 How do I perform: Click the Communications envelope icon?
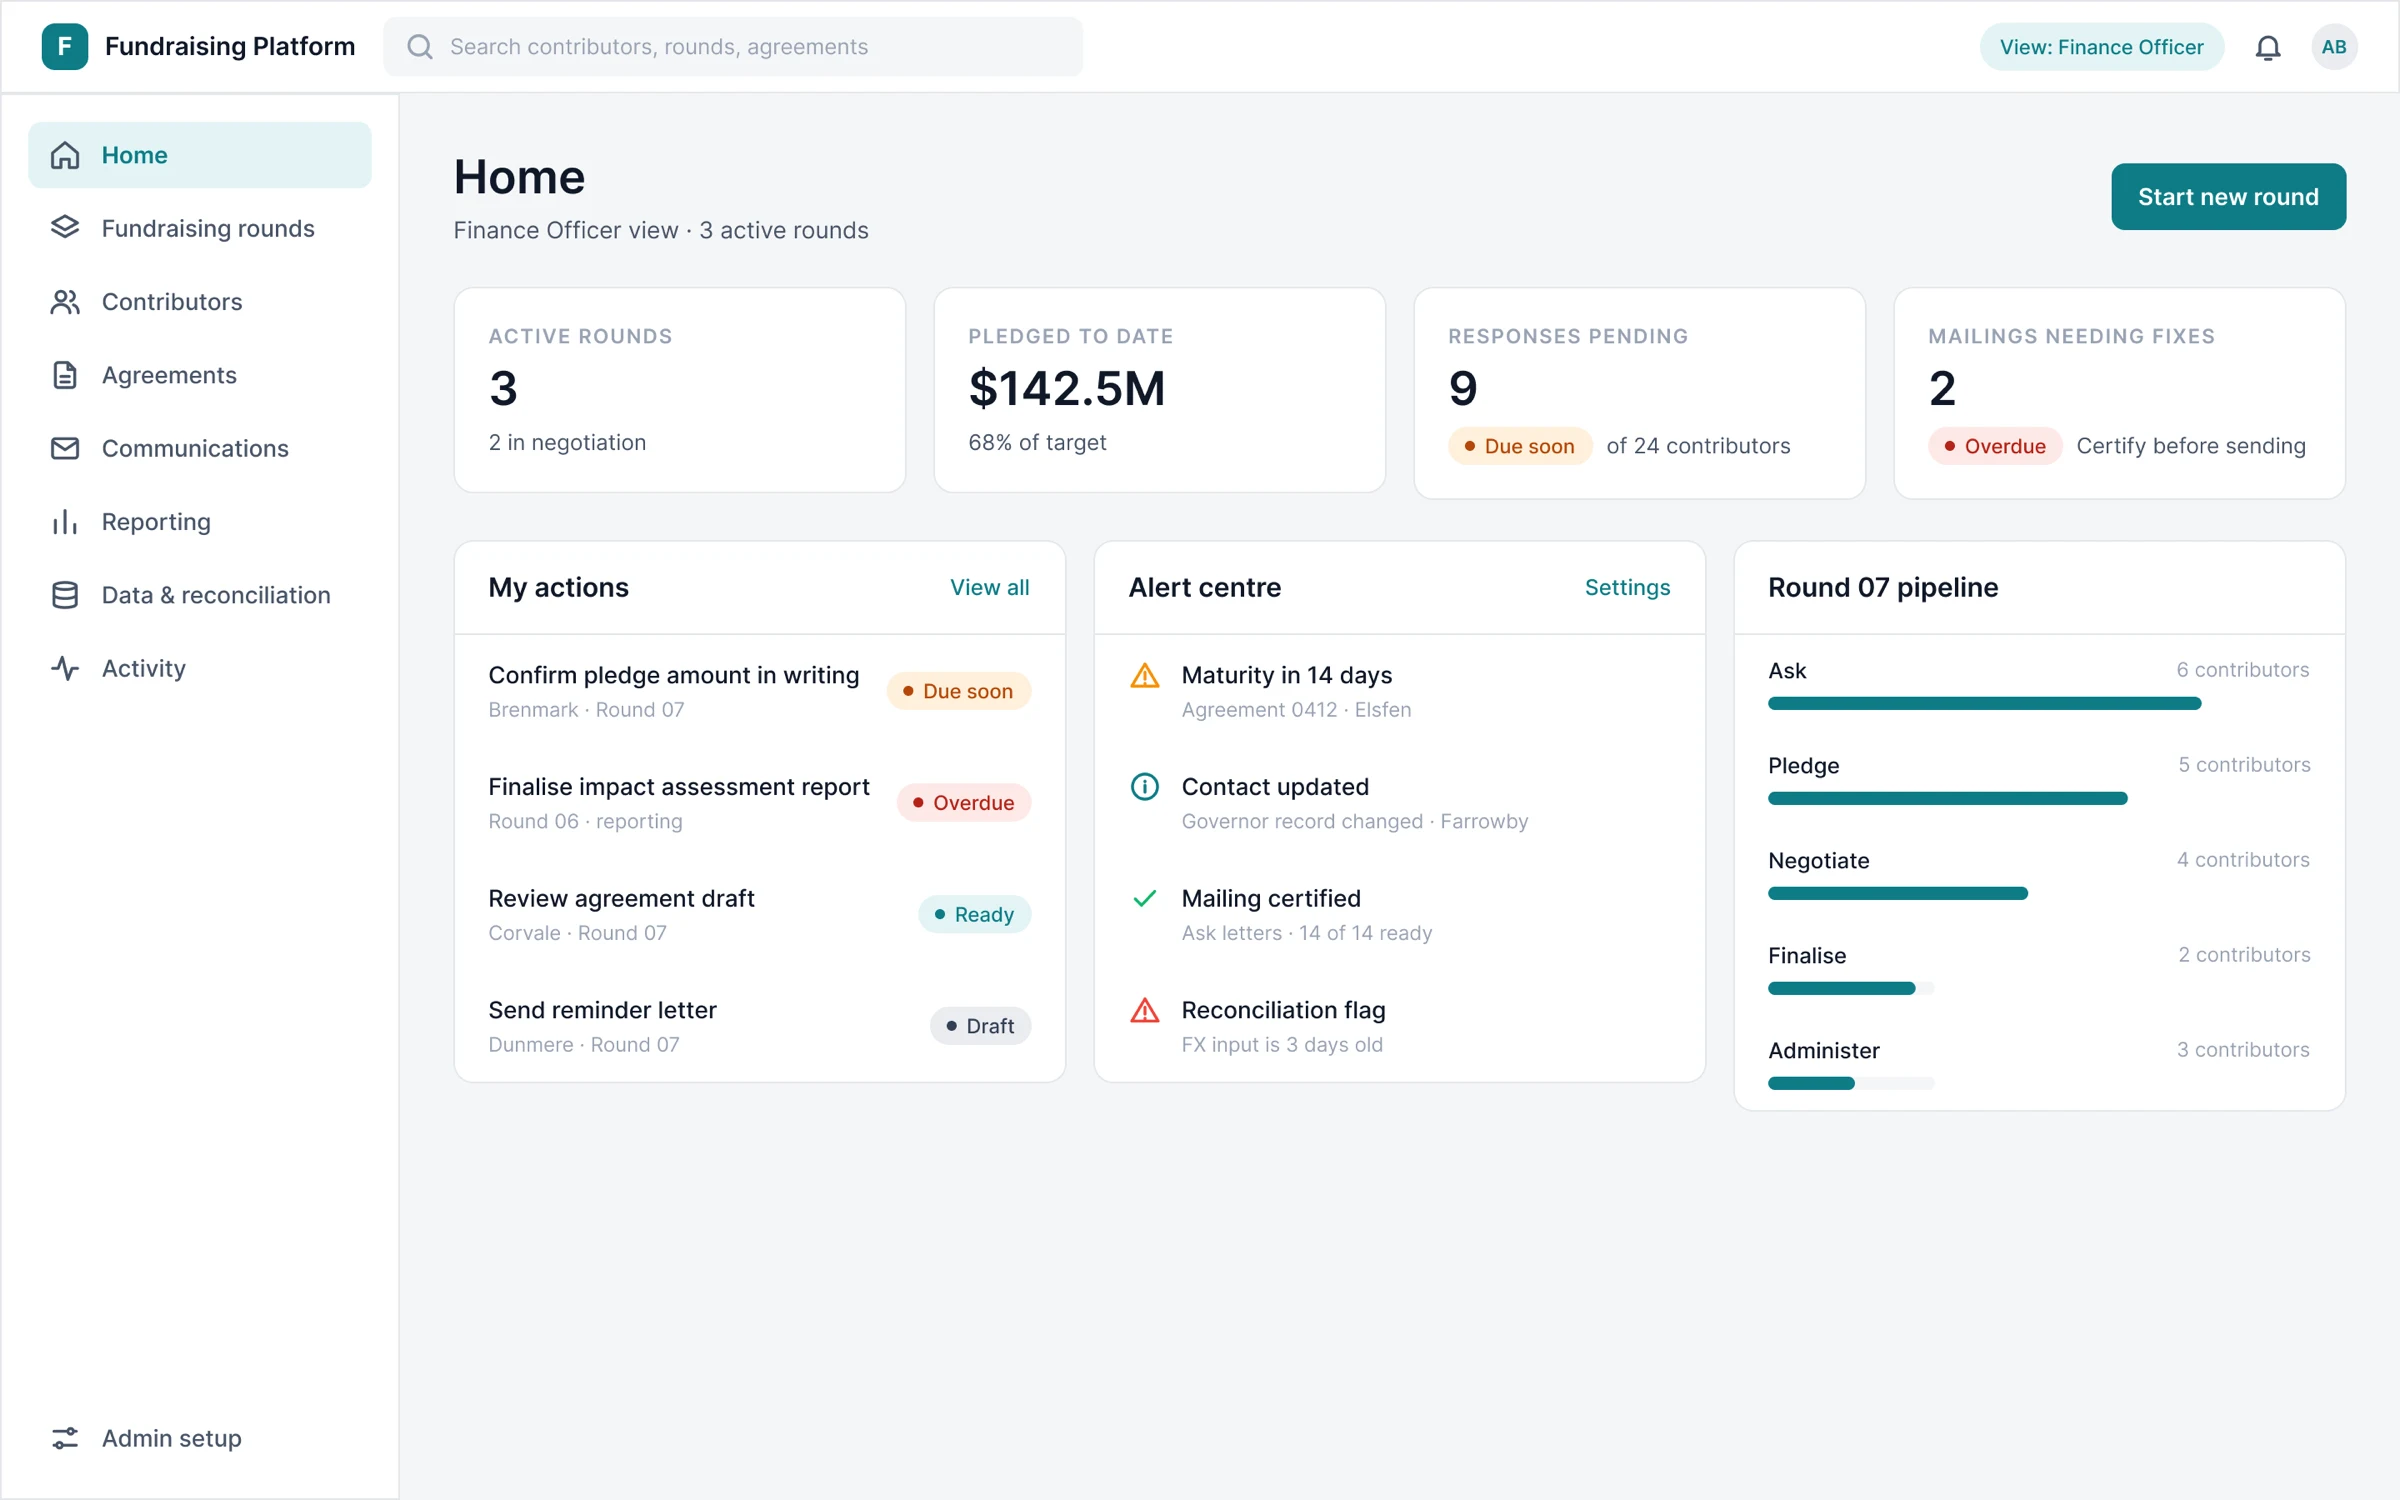point(65,448)
